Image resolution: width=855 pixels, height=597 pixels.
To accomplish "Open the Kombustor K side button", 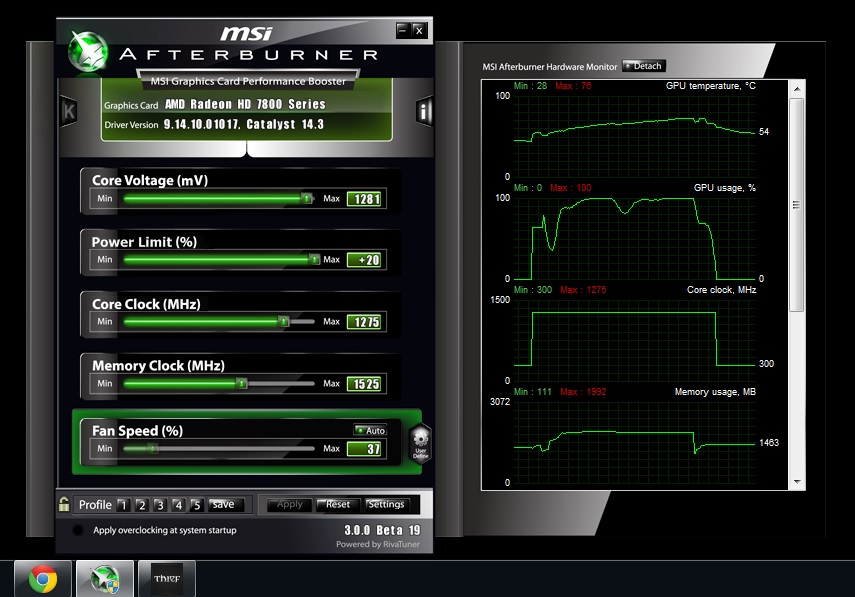I will 69,111.
